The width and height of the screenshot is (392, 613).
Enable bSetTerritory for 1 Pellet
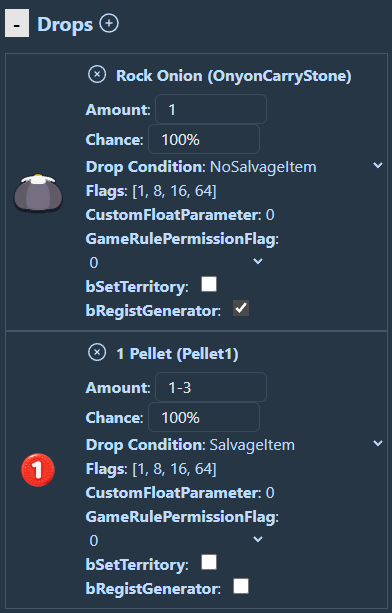(209, 562)
